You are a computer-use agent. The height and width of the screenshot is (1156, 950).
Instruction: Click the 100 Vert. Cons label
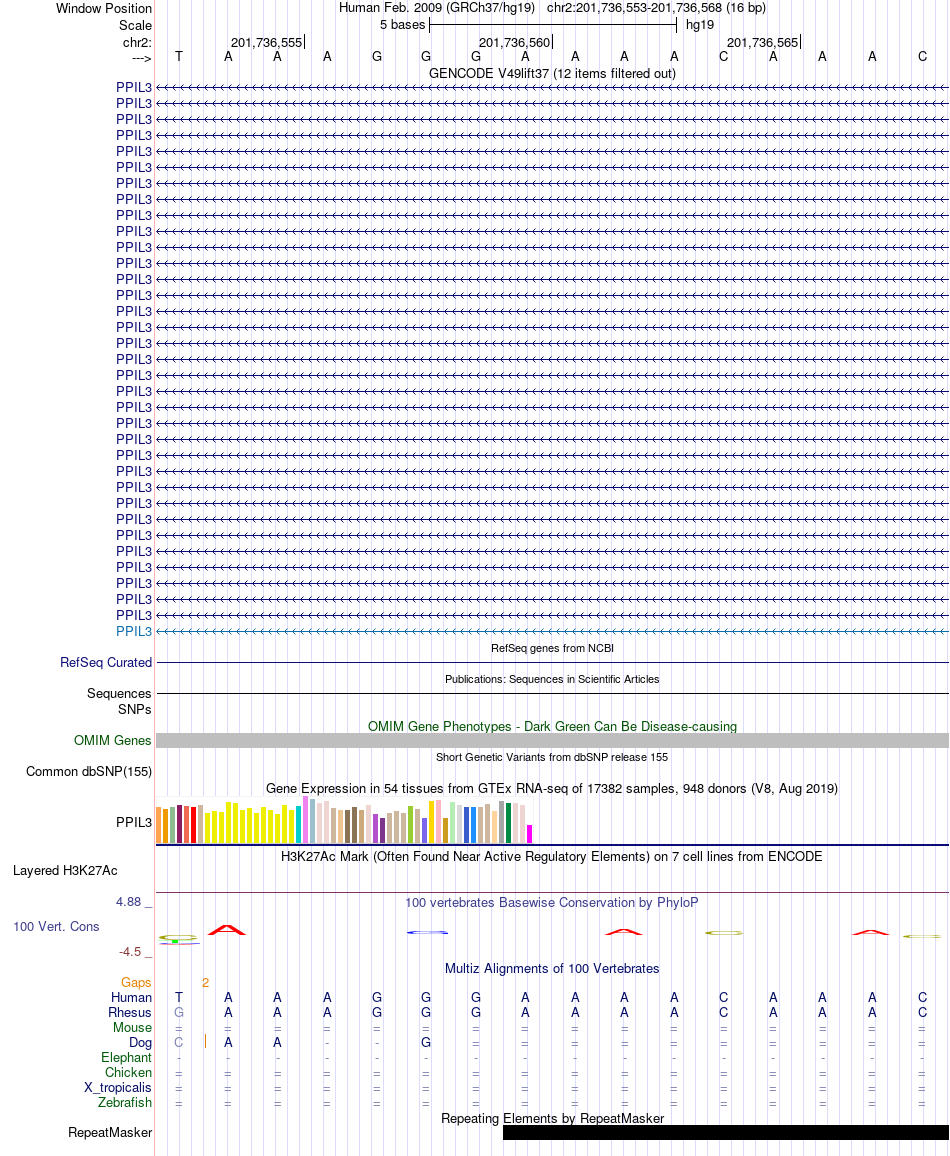point(56,926)
